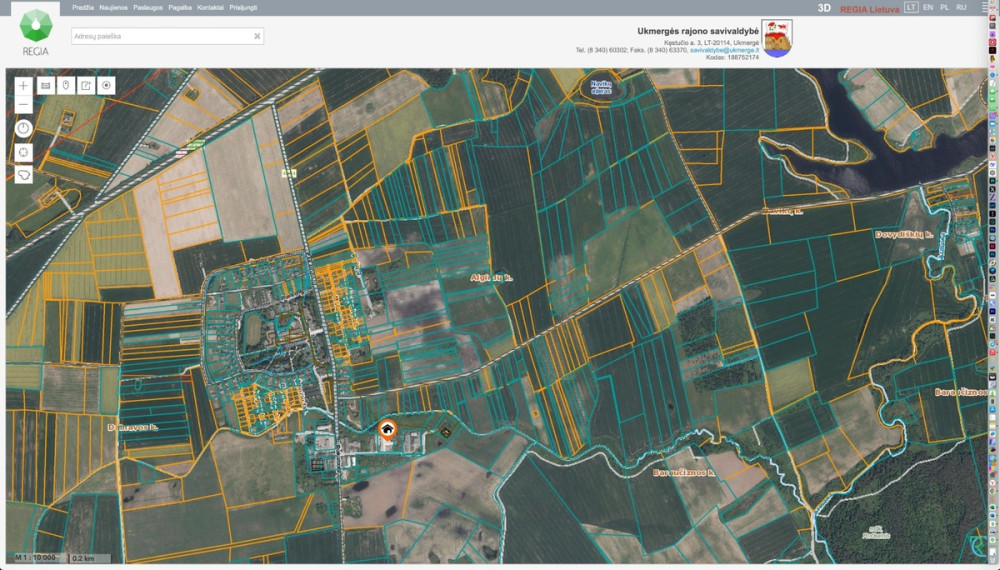Select the LT language option
Viewport: 1000px width, 570px height.
911,8
